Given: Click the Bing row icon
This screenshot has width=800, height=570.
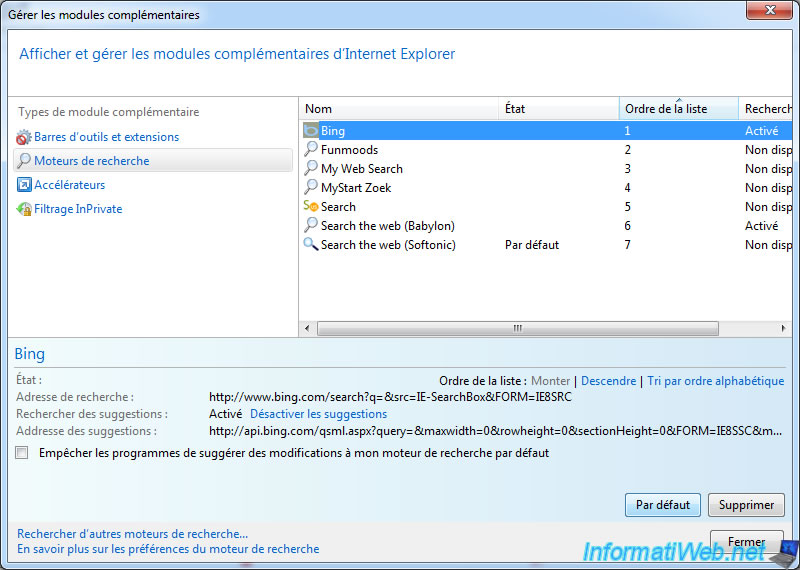Looking at the screenshot, I should 311,131.
